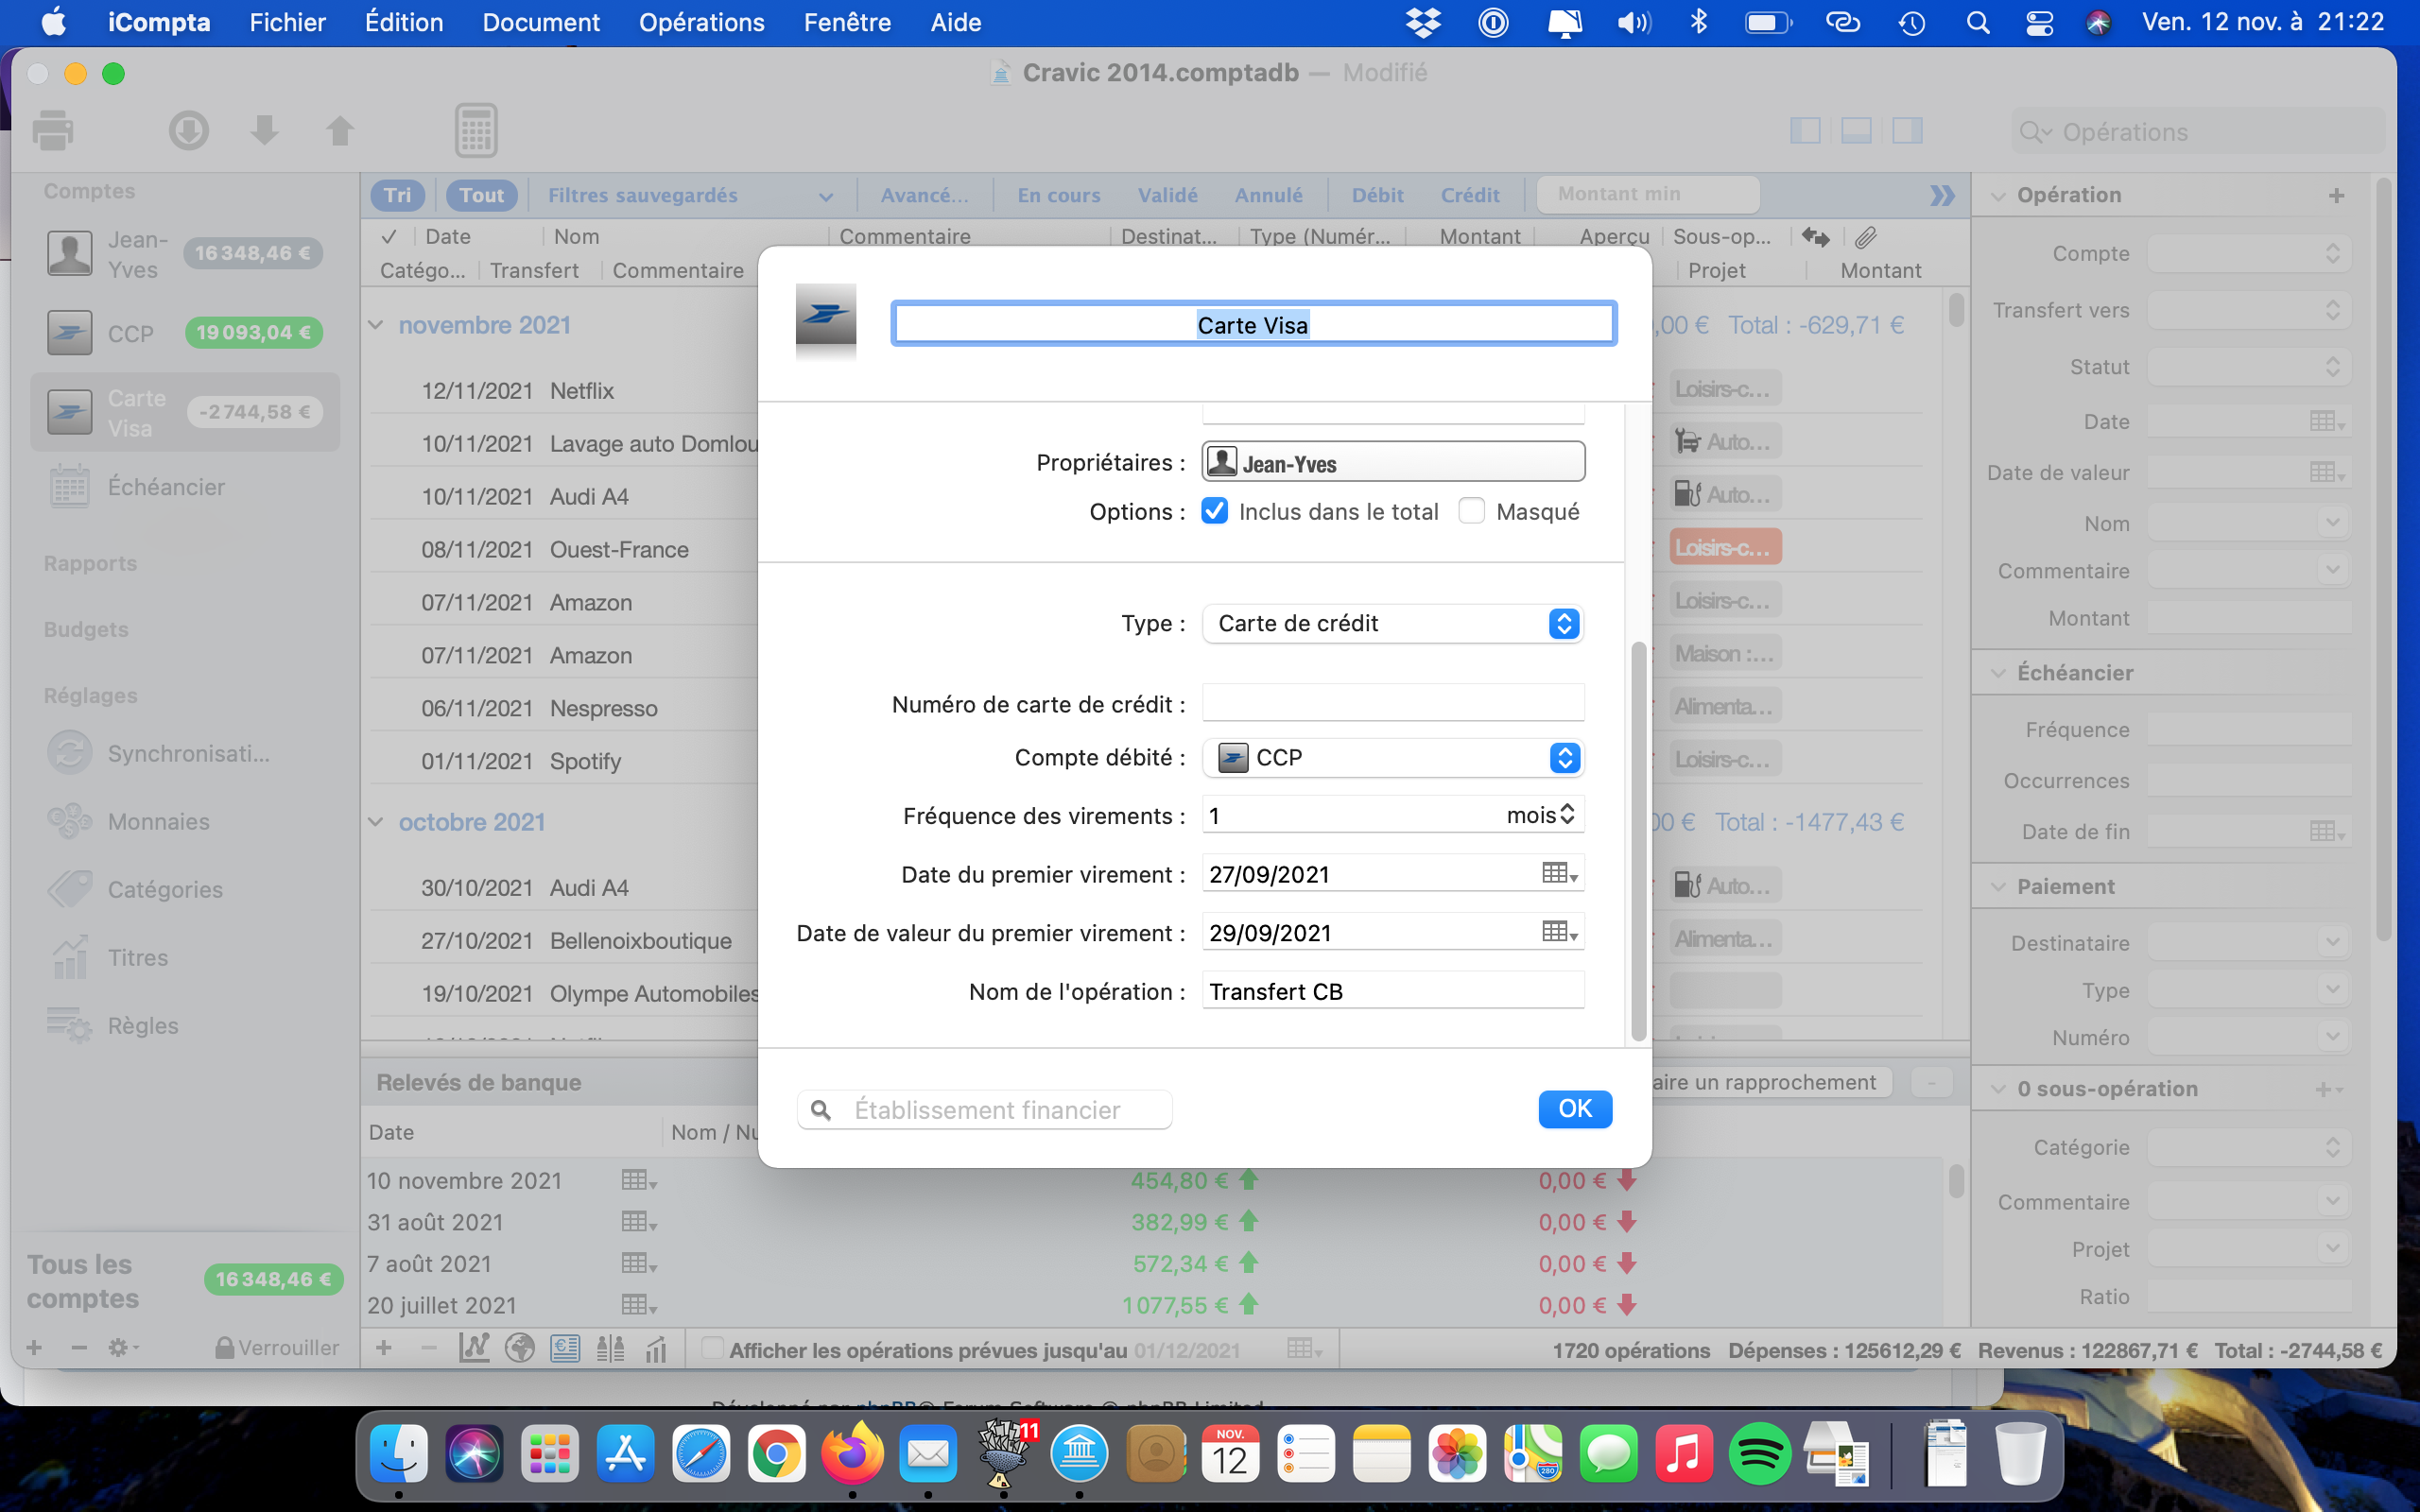Open the mois frequency unit selector
The width and height of the screenshot is (2420, 1512).
click(1541, 815)
